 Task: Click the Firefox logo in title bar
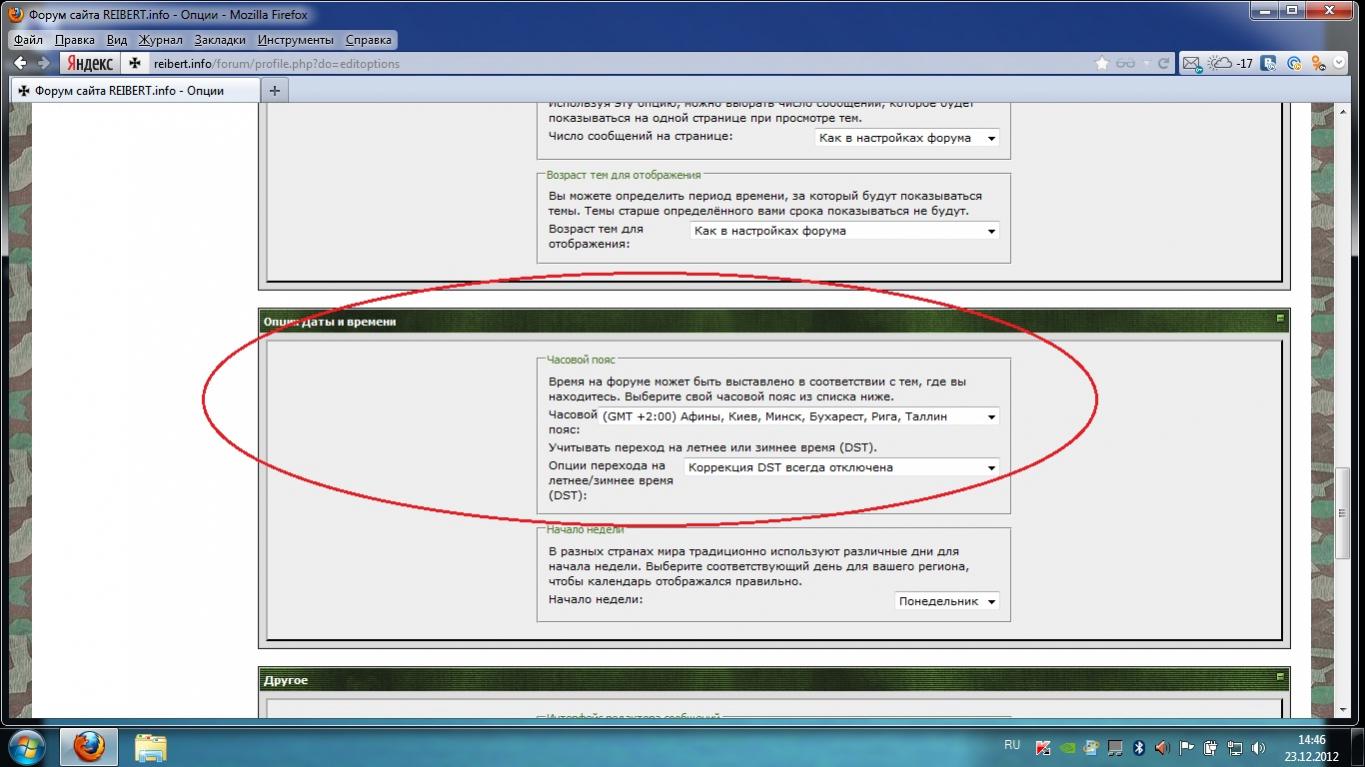17,14
